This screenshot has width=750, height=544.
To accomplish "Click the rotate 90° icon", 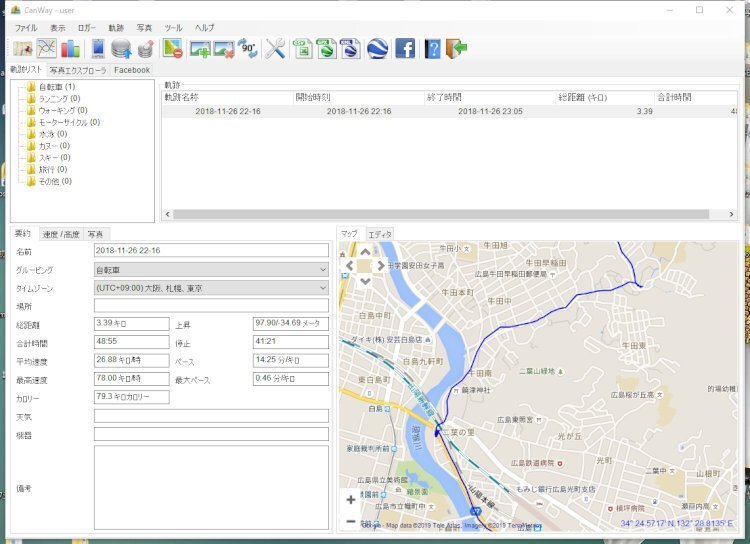I will 248,48.
